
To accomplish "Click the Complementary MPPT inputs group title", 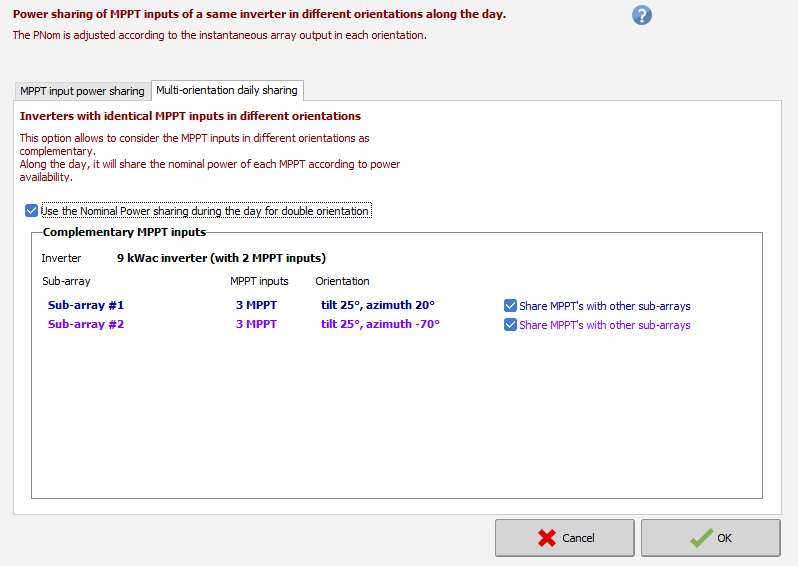I will (x=124, y=232).
